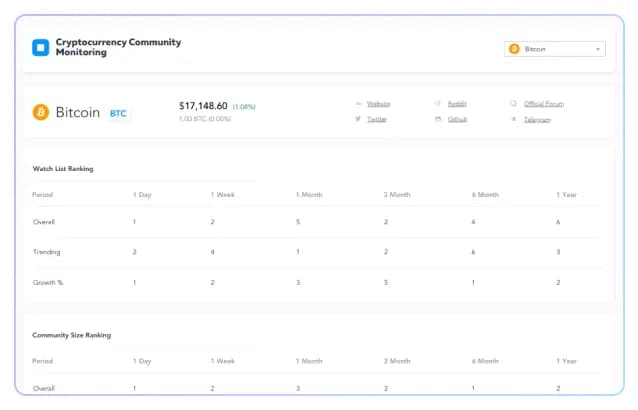Image resolution: width=638 pixels, height=410 pixels.
Task: Open the Bitcoin coin selector dropdown
Action: coord(555,49)
